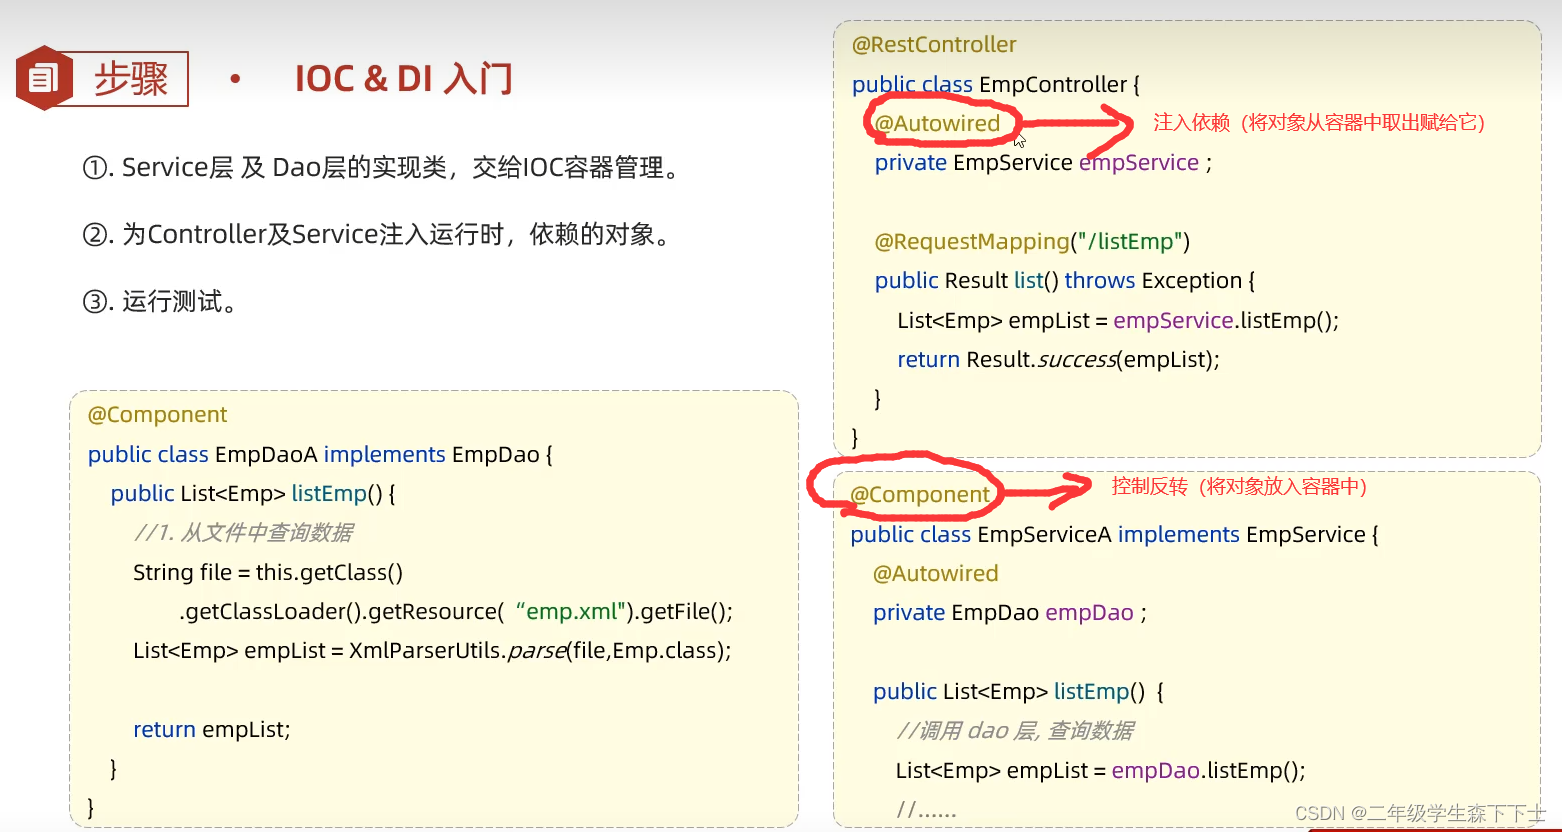
Task: Click the 步骤 heading label
Action: (131, 79)
